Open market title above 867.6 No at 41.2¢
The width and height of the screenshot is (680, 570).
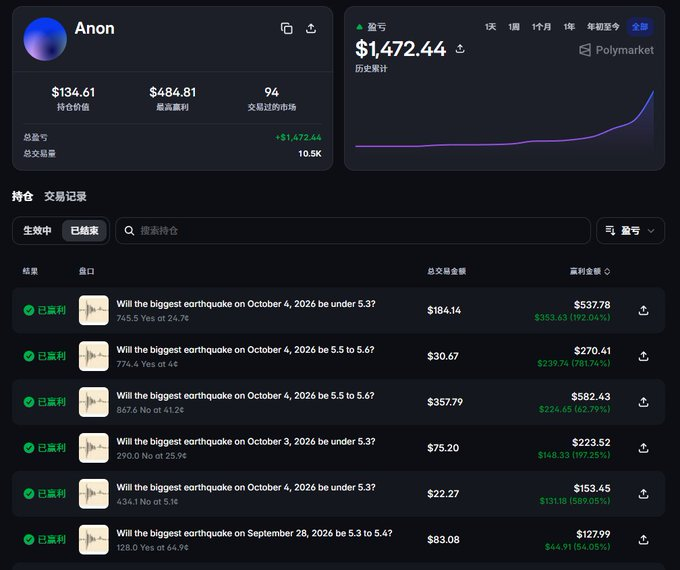[x=245, y=396]
